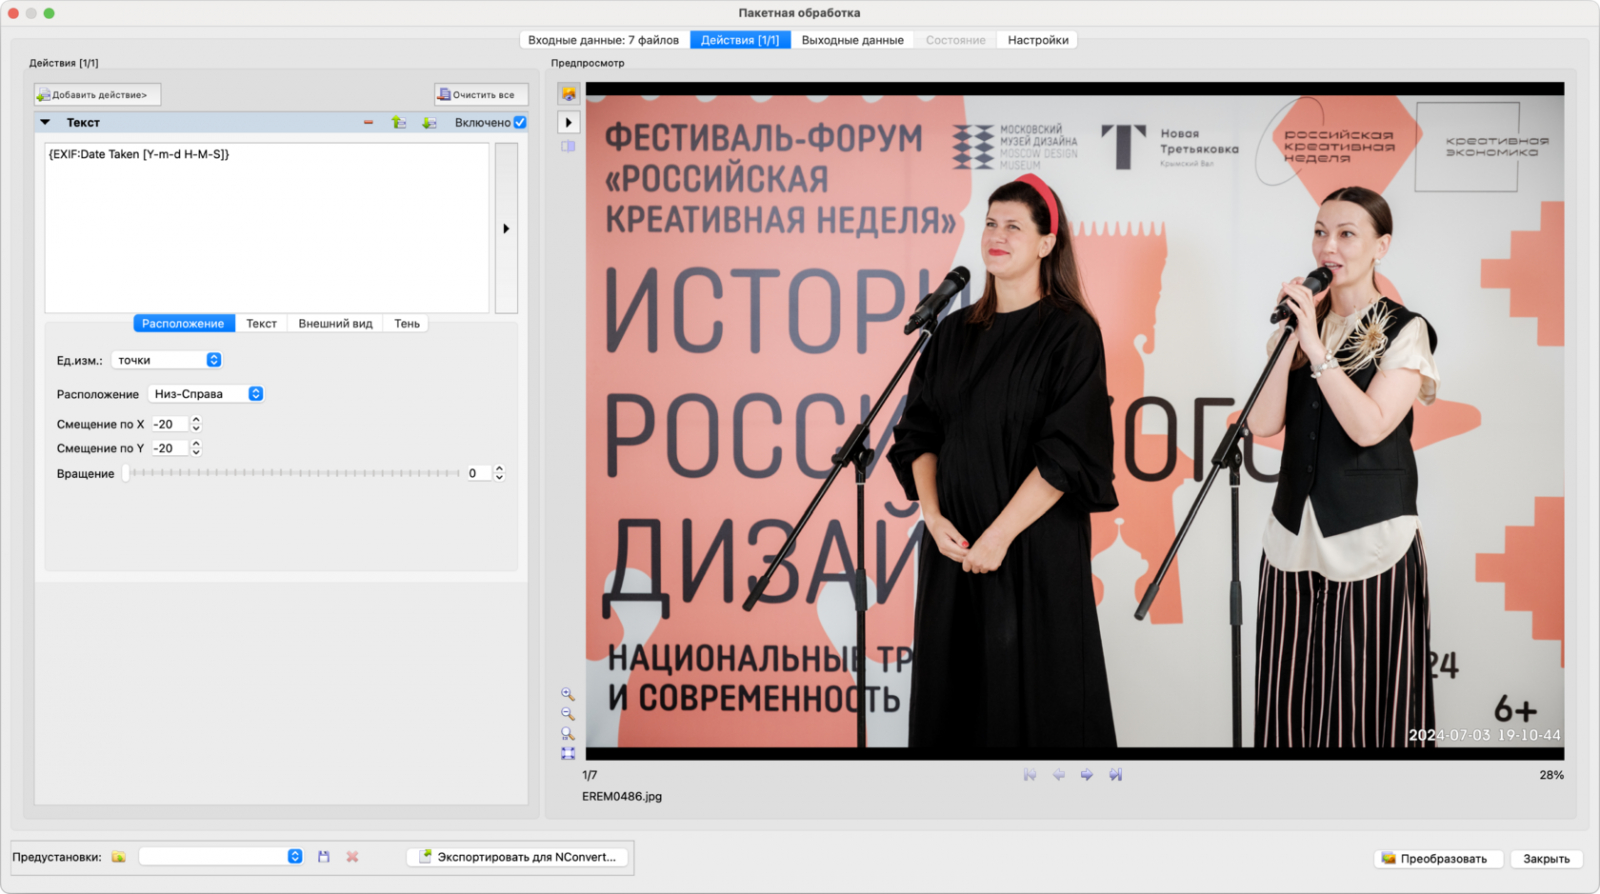Click the Закрыть button

[x=1546, y=858]
